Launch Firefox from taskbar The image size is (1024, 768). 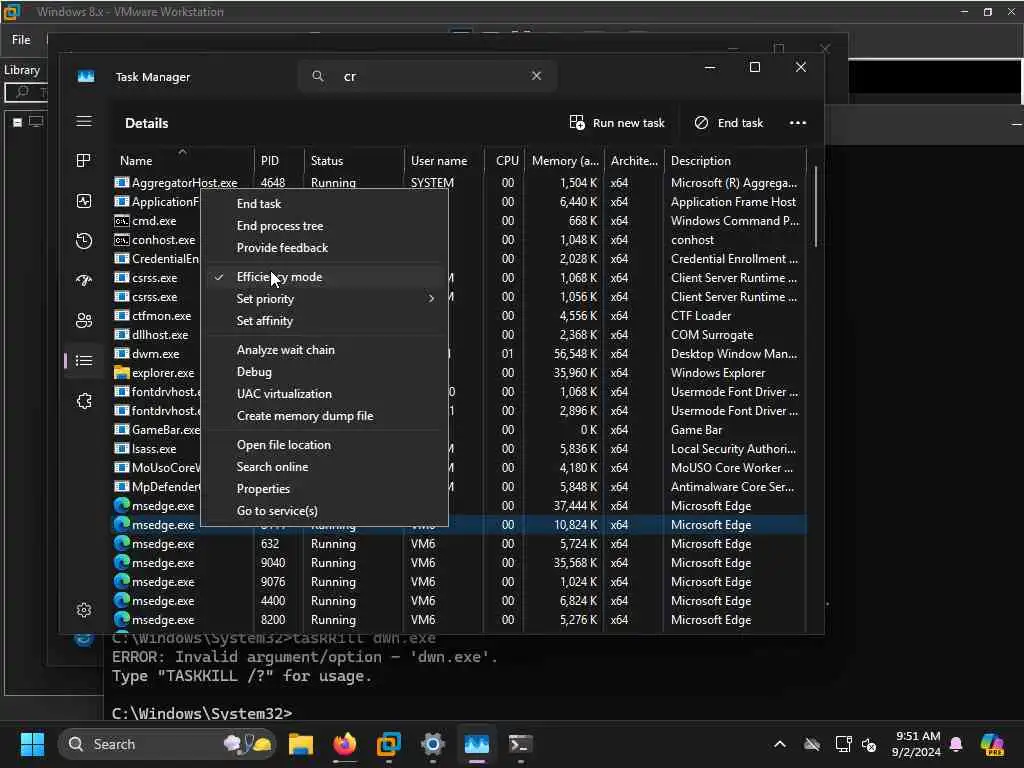click(345, 744)
